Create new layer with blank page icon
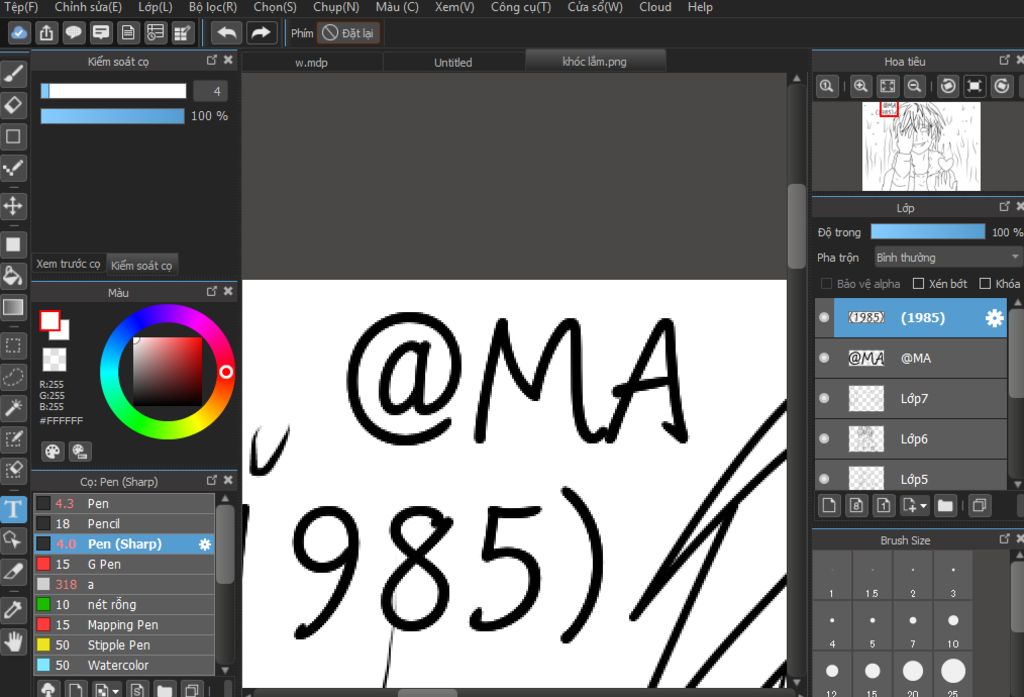Viewport: 1024px width, 697px height. click(829, 506)
